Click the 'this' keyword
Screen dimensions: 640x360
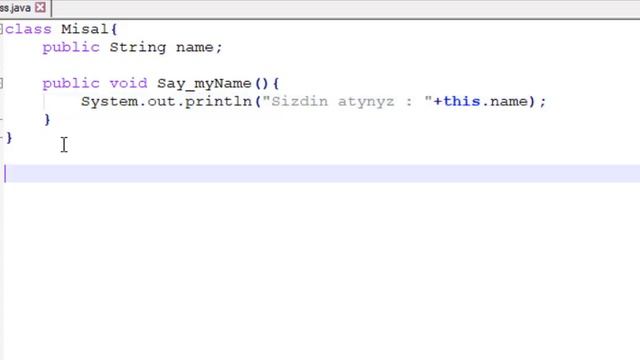[x=462, y=101]
